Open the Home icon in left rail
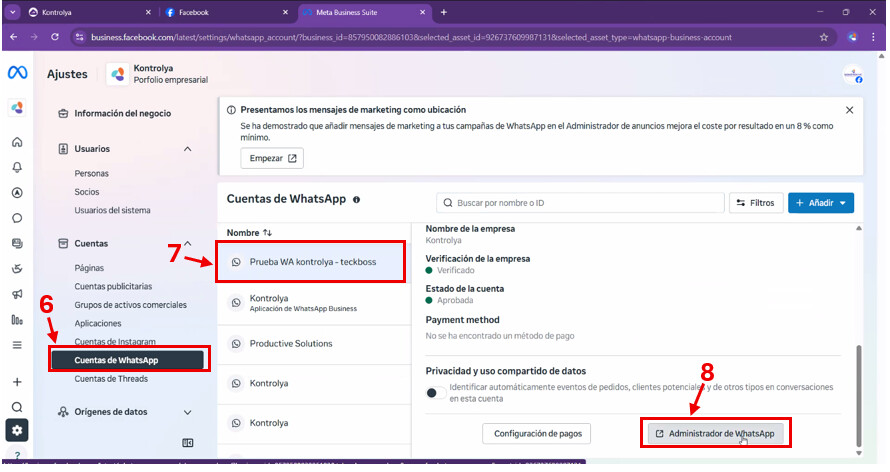 pyautogui.click(x=17, y=142)
